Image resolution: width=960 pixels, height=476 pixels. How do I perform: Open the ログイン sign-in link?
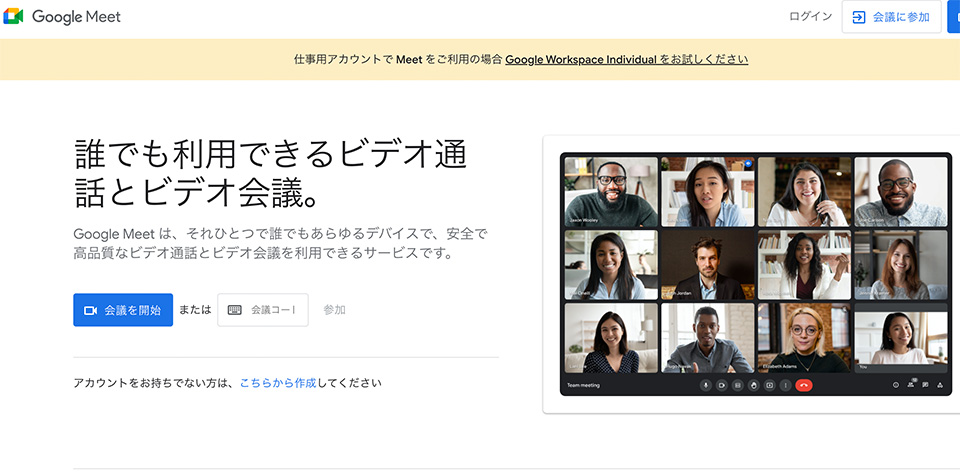click(810, 17)
